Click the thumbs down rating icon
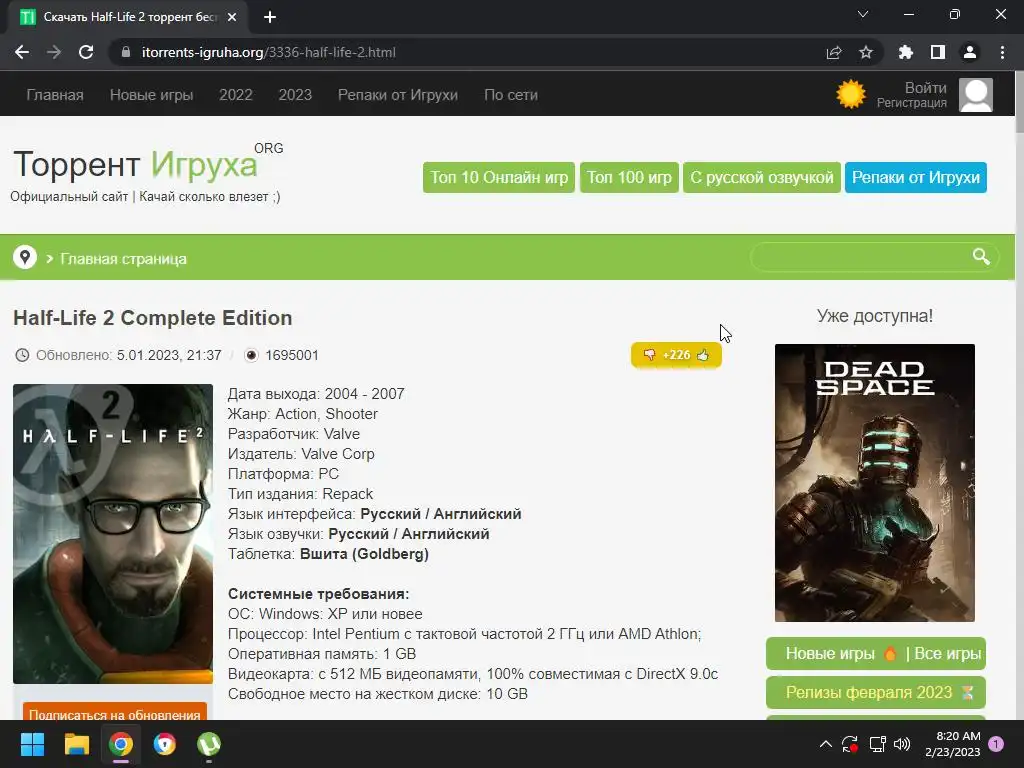The width and height of the screenshot is (1024, 768). click(x=649, y=355)
